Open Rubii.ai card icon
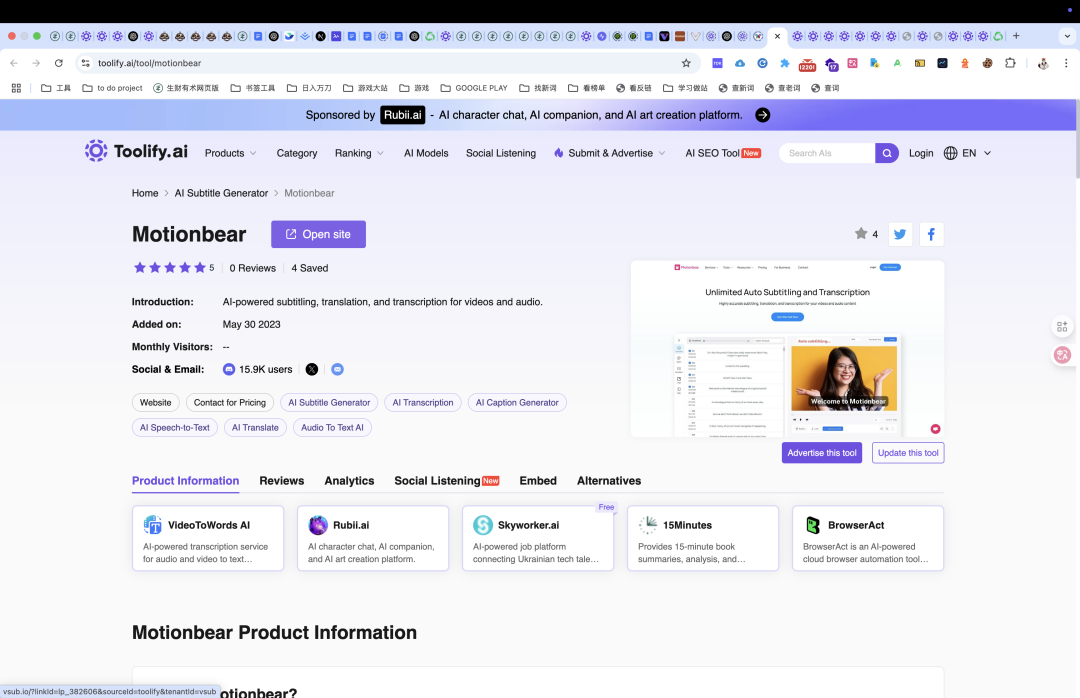 318,525
